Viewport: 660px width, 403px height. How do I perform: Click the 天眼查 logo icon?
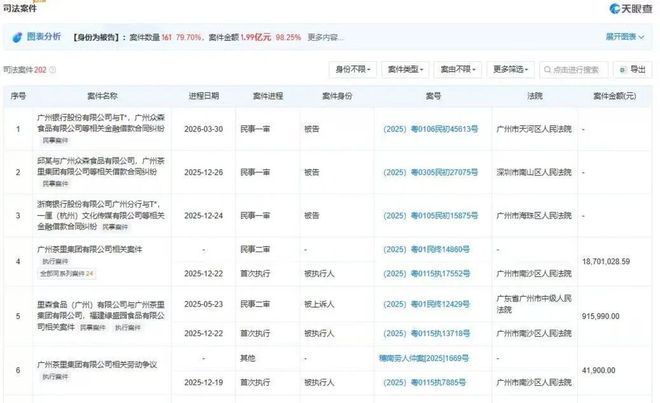click(614, 9)
